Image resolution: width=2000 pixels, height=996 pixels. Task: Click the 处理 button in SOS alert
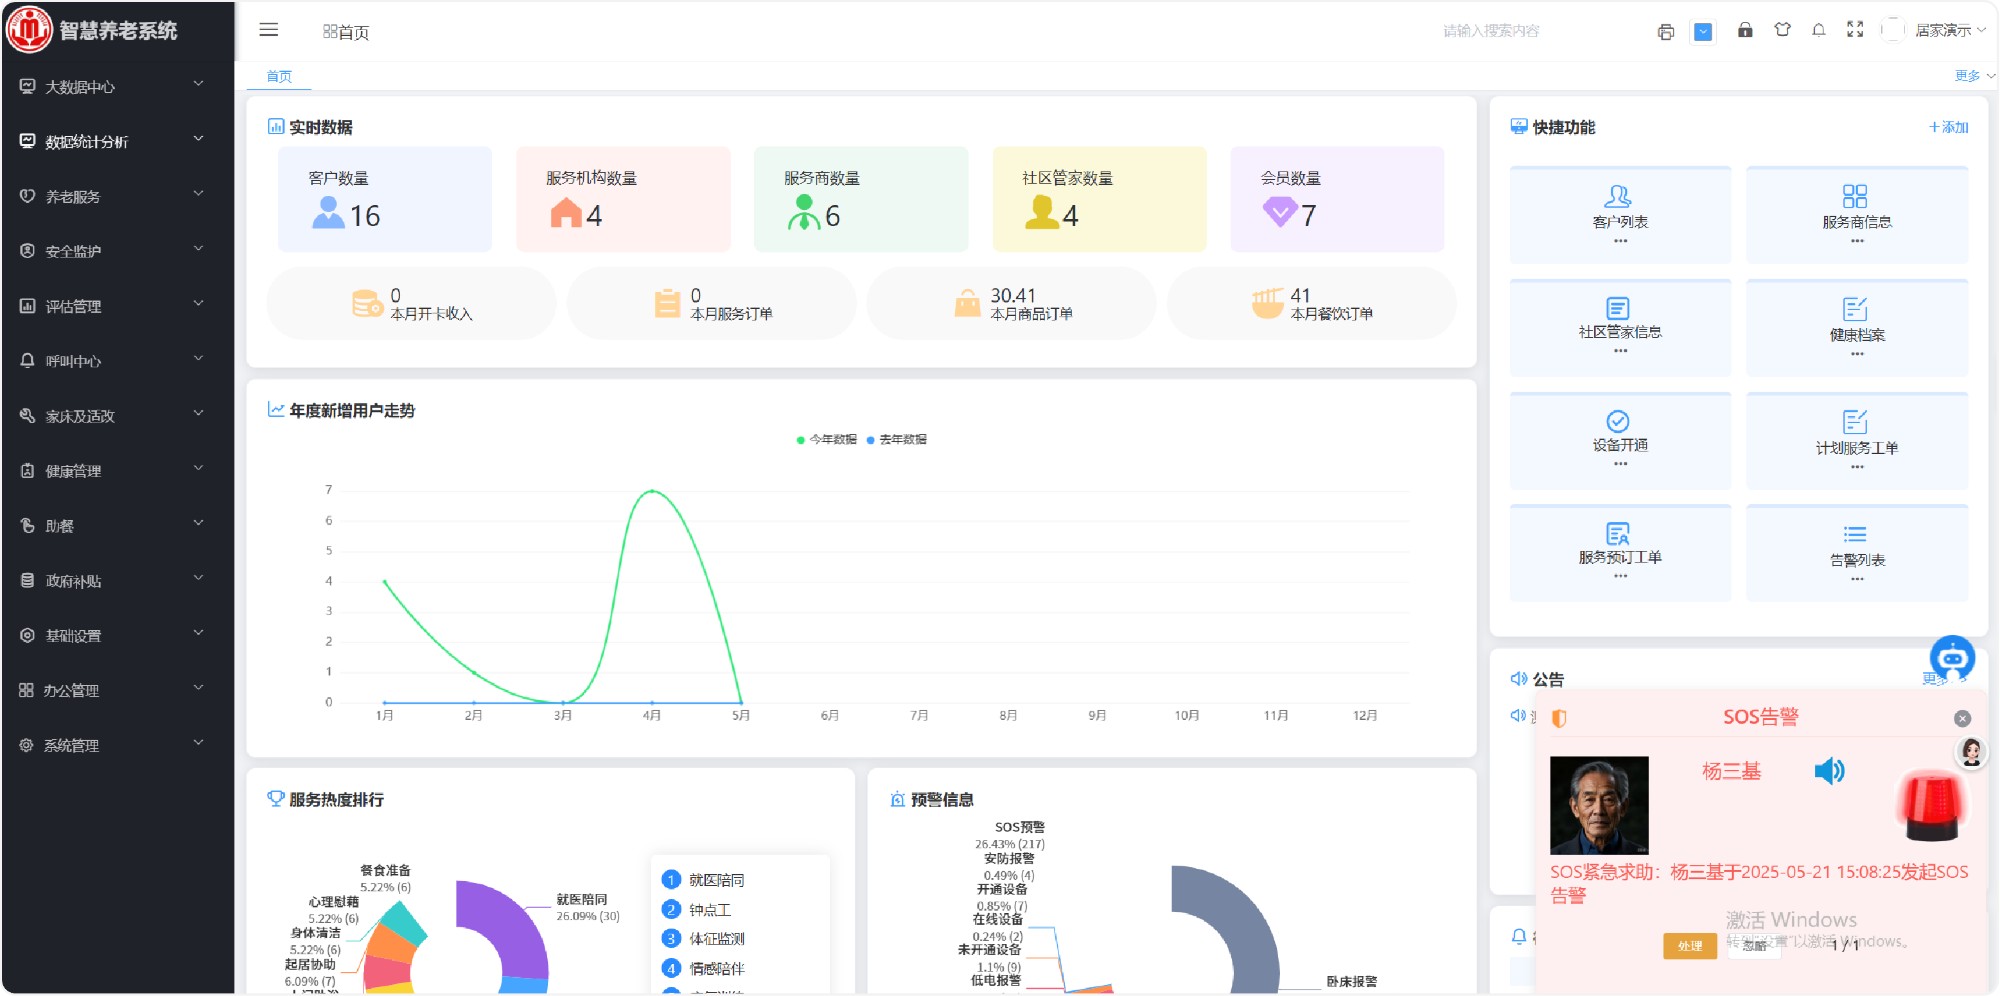(1690, 946)
